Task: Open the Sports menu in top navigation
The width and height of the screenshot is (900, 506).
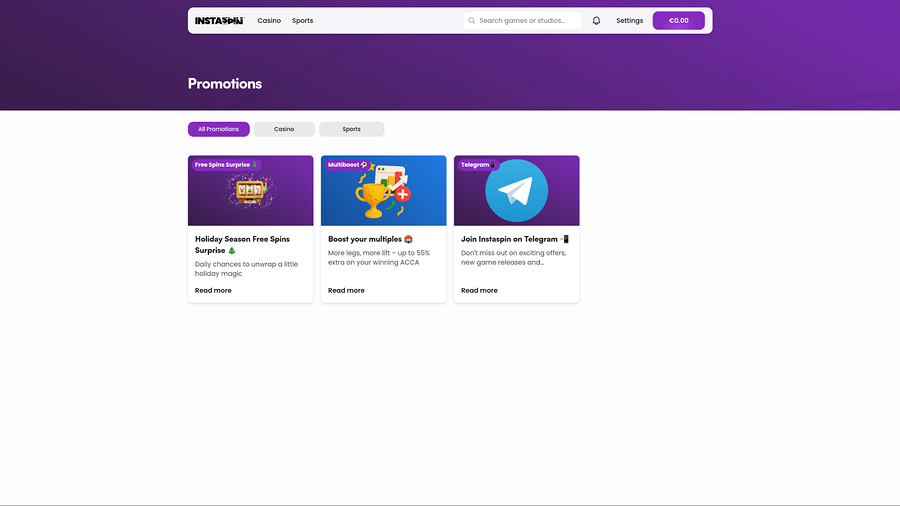Action: 302,20
